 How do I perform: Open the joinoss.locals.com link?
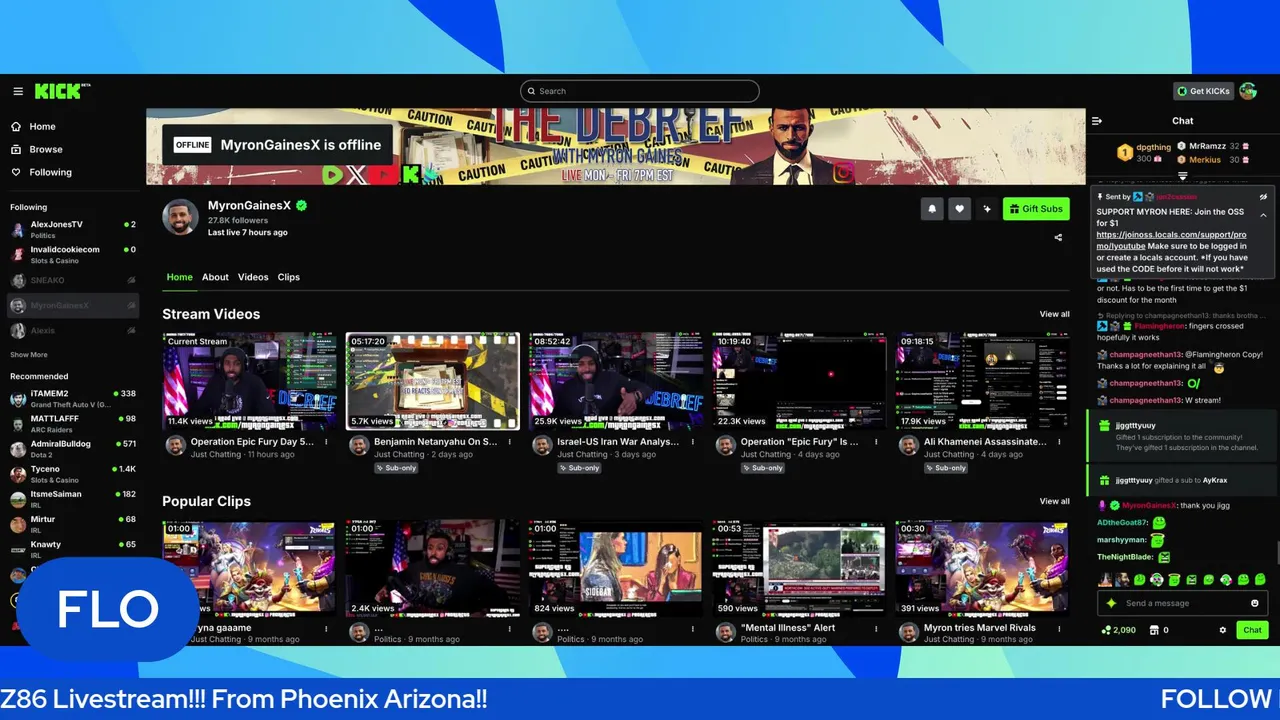click(x=1171, y=240)
